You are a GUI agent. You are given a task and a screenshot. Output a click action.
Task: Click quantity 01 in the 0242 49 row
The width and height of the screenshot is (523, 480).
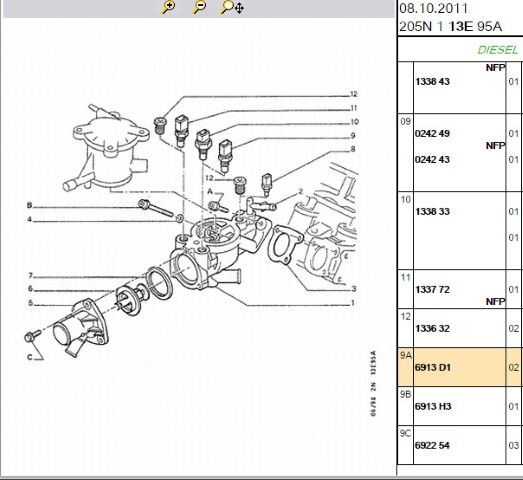pyautogui.click(x=514, y=134)
